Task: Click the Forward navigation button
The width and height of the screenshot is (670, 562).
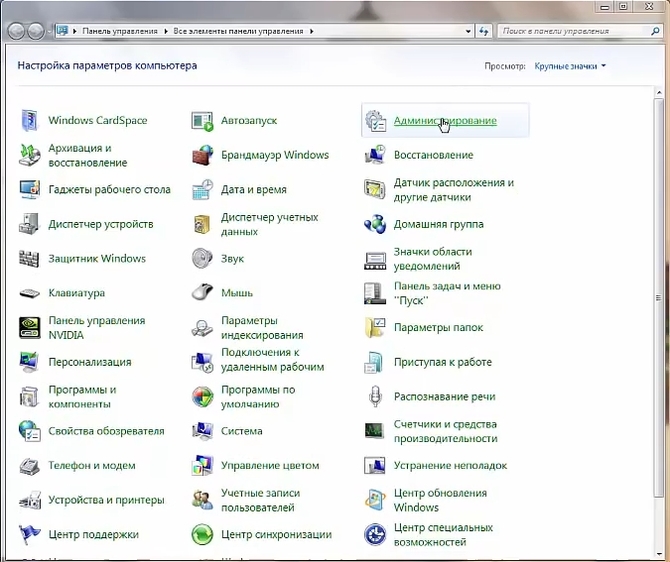Action: [x=36, y=31]
